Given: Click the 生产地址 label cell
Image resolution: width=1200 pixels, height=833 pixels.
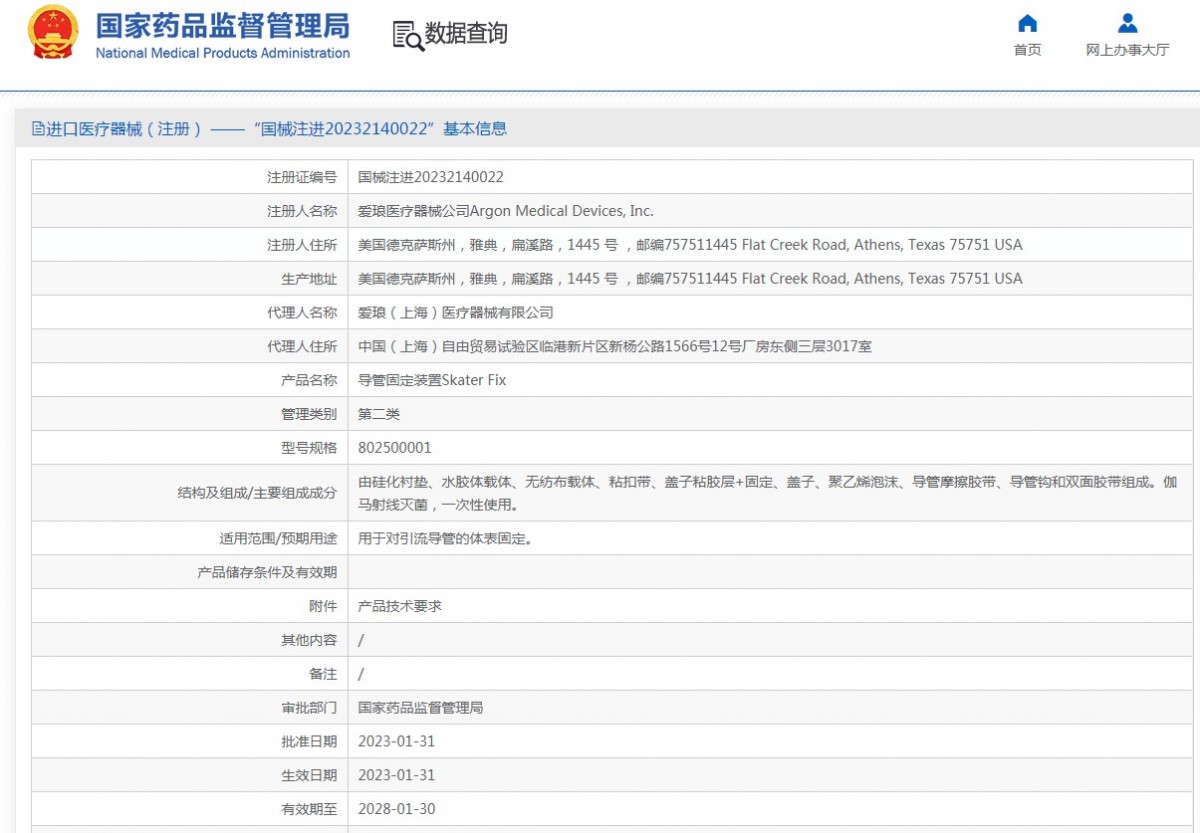Looking at the screenshot, I should click(x=190, y=279).
